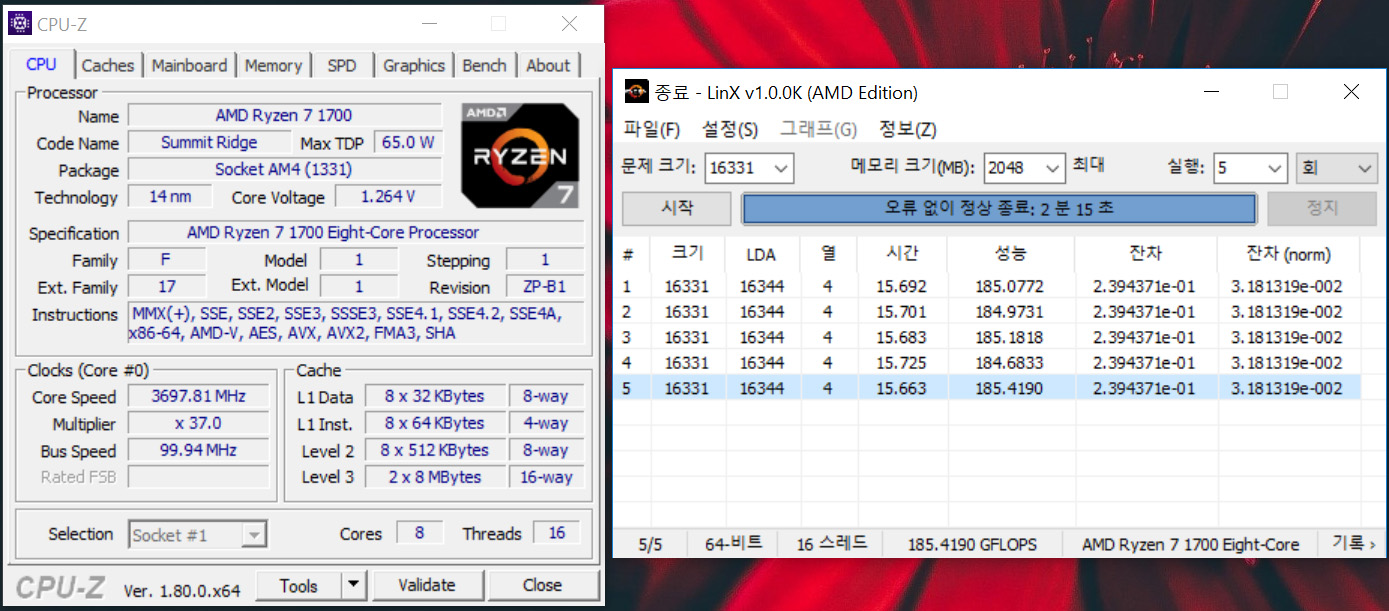This screenshot has width=1389, height=611.
Task: Click the x 37.0 multiplier value
Action: pyautogui.click(x=198, y=423)
